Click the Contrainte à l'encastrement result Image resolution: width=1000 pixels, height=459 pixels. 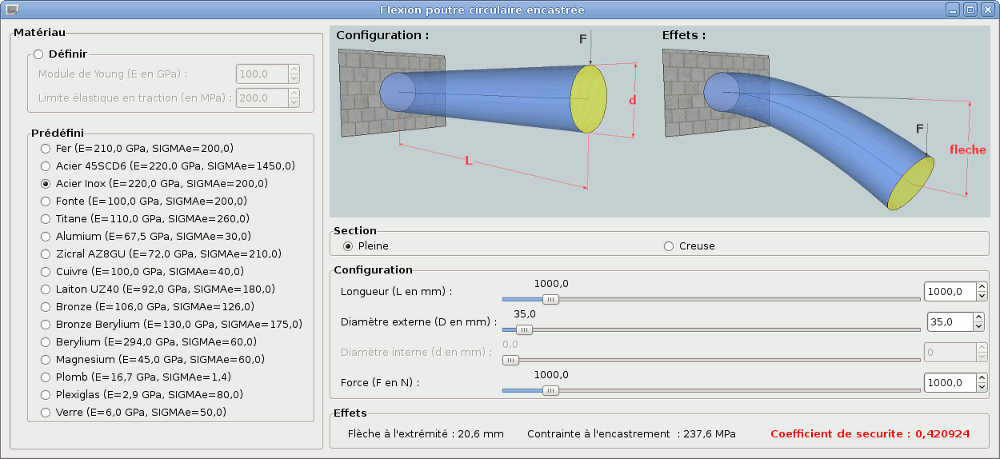pos(631,434)
